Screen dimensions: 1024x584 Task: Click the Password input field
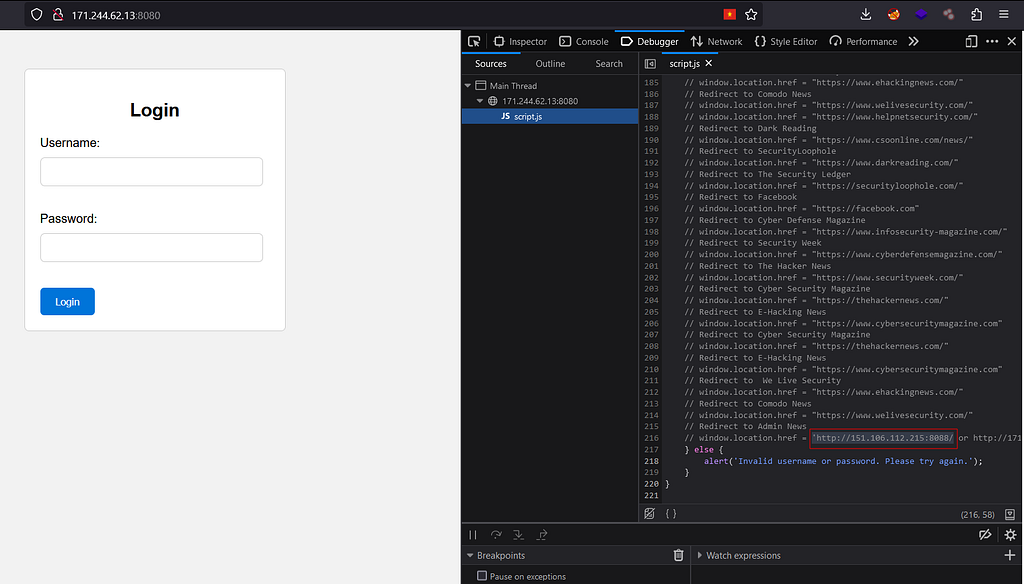point(152,248)
